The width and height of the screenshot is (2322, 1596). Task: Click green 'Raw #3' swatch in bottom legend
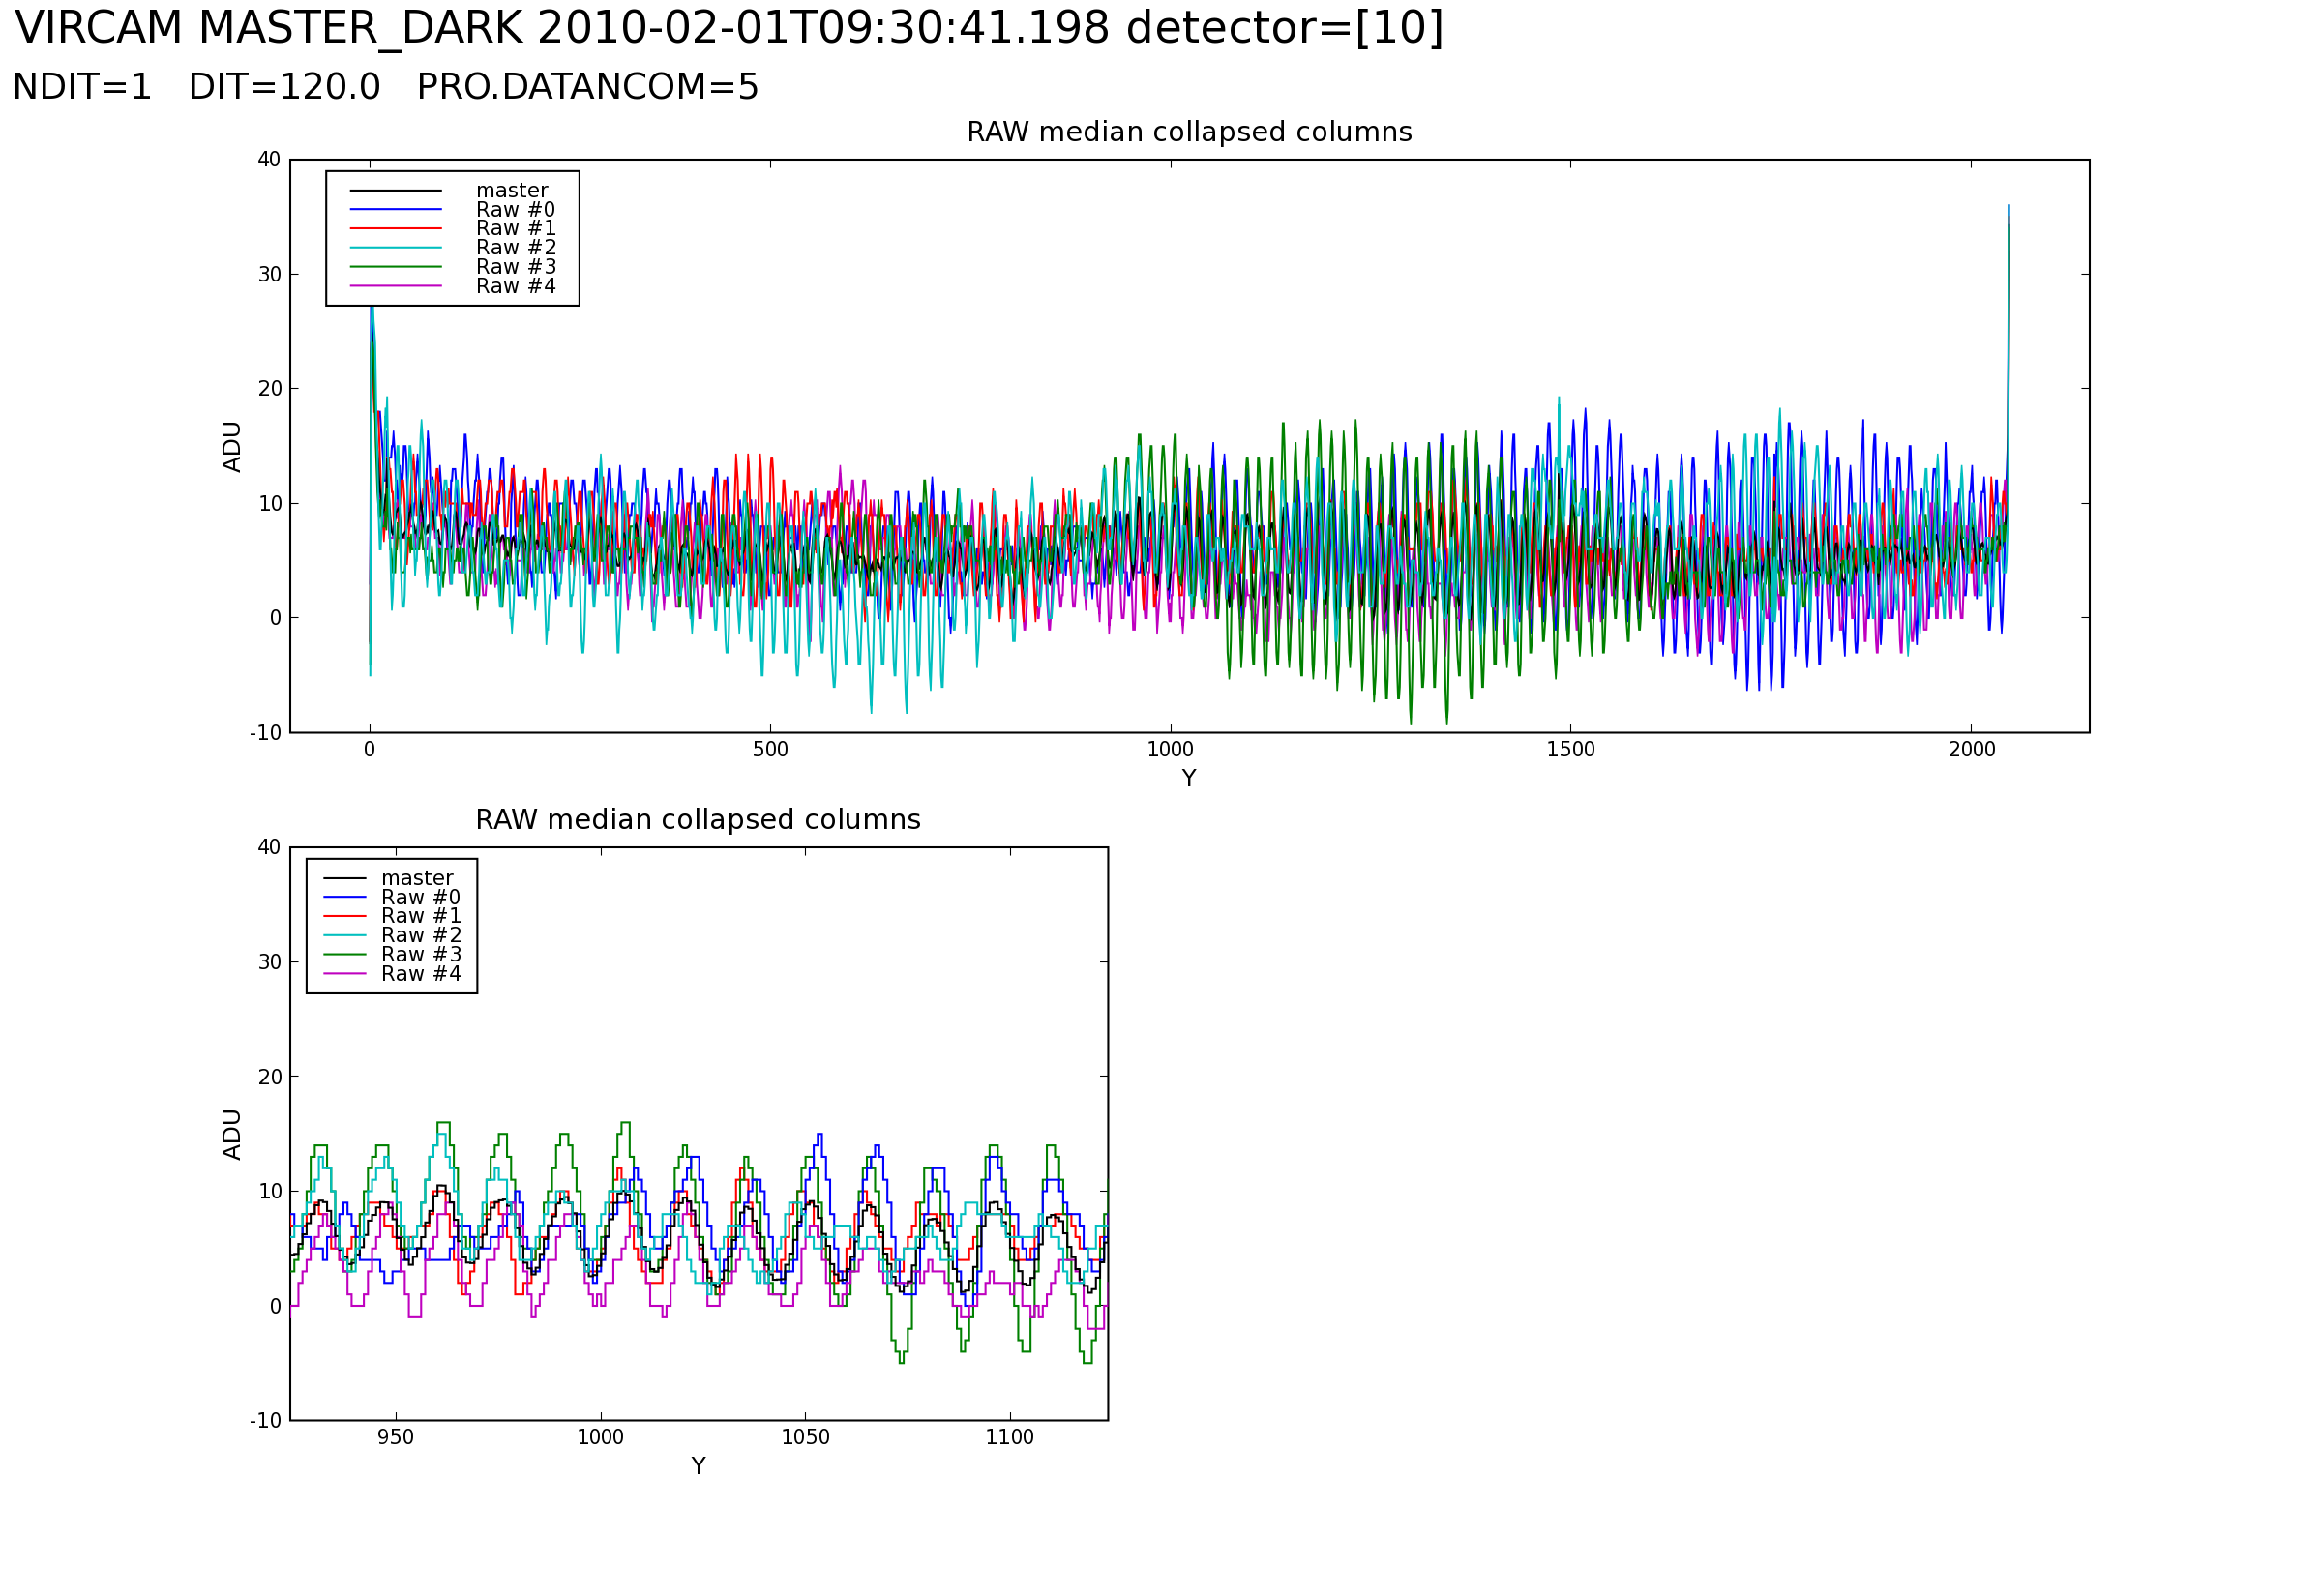point(345,955)
